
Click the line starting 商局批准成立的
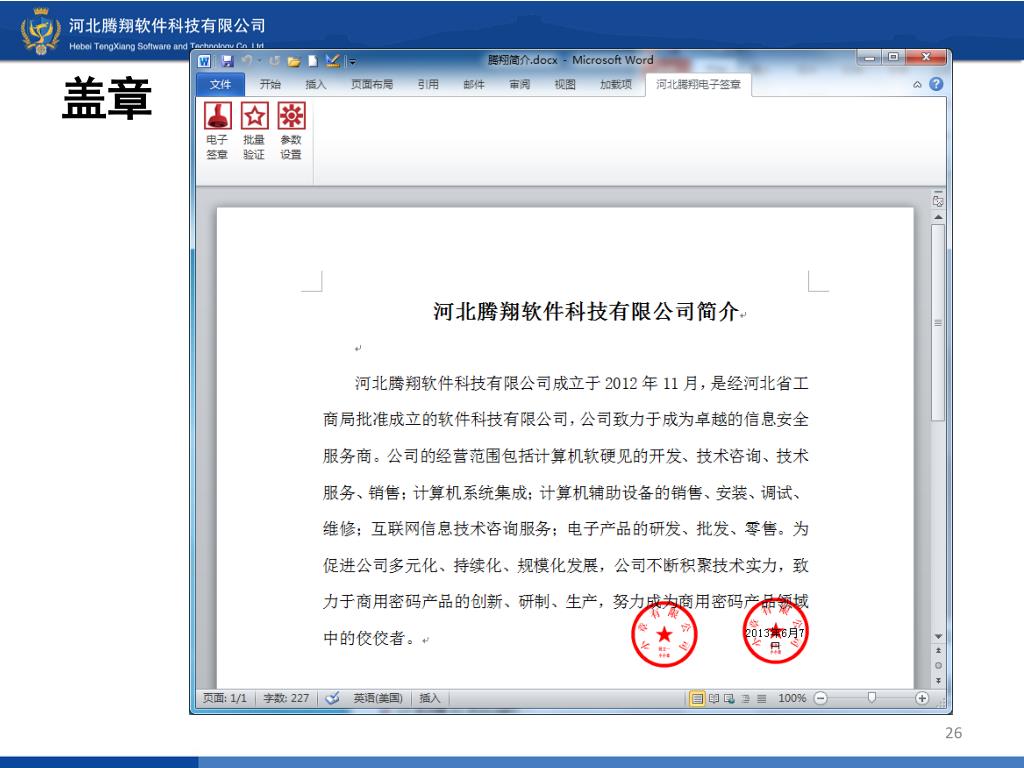566,419
